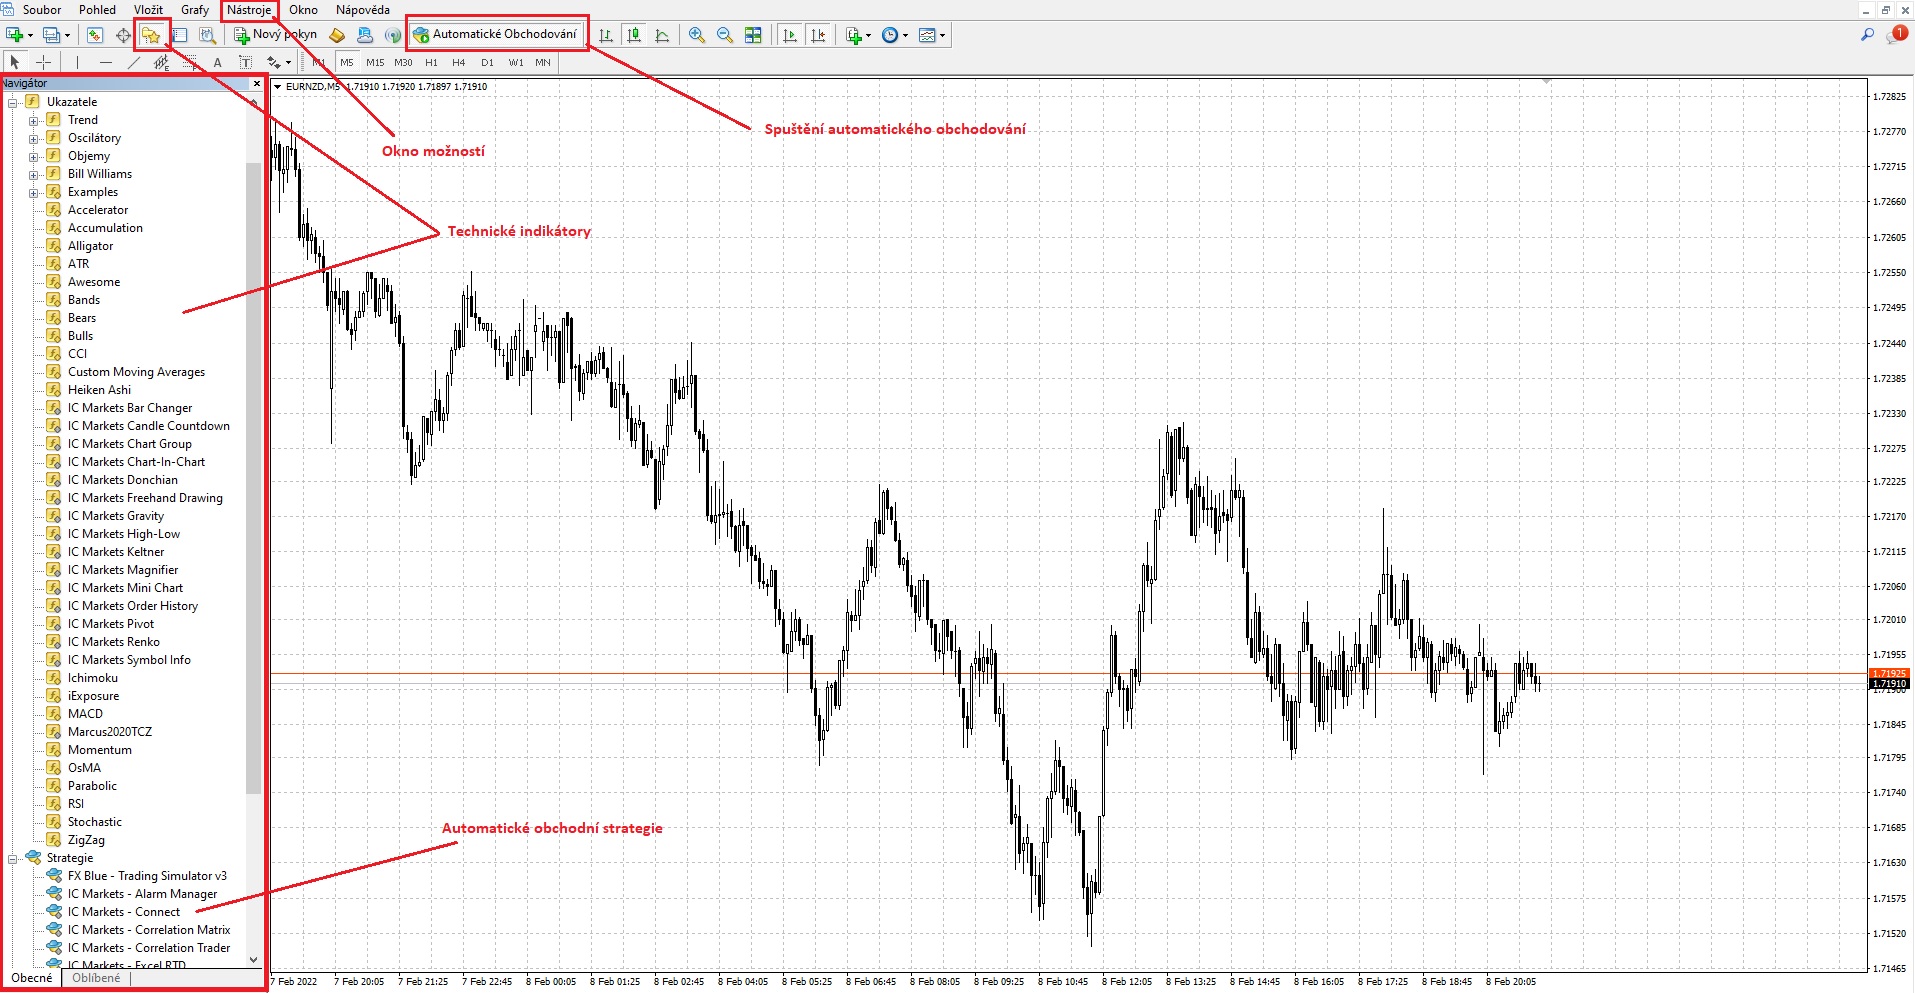Image resolution: width=1915 pixels, height=993 pixels.
Task: Toggle the chart shift button
Action: click(x=819, y=35)
